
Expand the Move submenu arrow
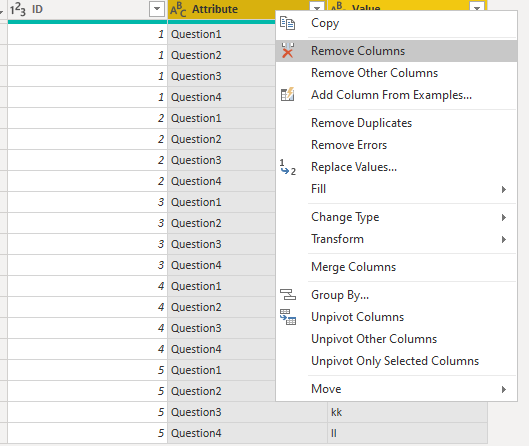(x=504, y=389)
